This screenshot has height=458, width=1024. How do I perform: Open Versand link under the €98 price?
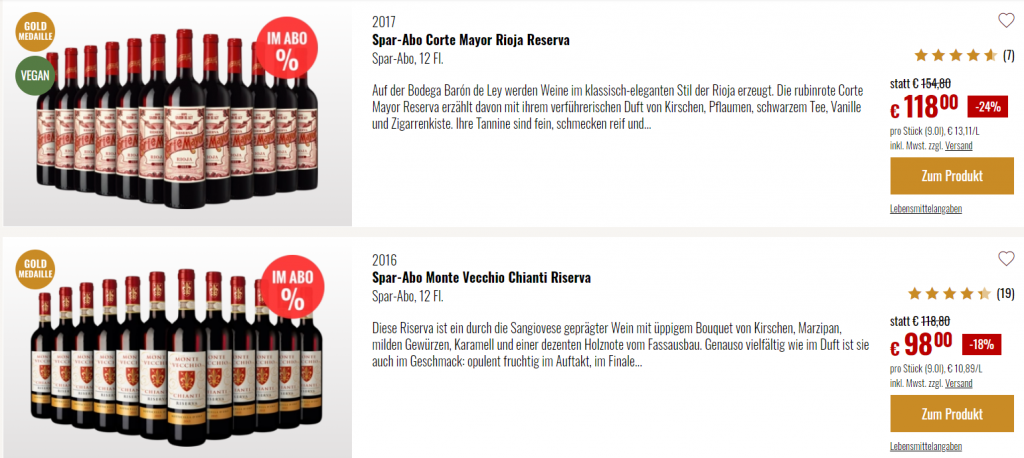(x=958, y=383)
